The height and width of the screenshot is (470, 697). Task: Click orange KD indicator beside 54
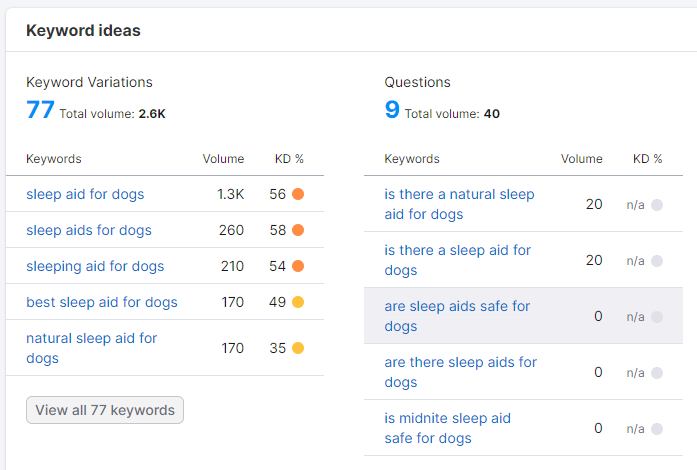tap(298, 266)
